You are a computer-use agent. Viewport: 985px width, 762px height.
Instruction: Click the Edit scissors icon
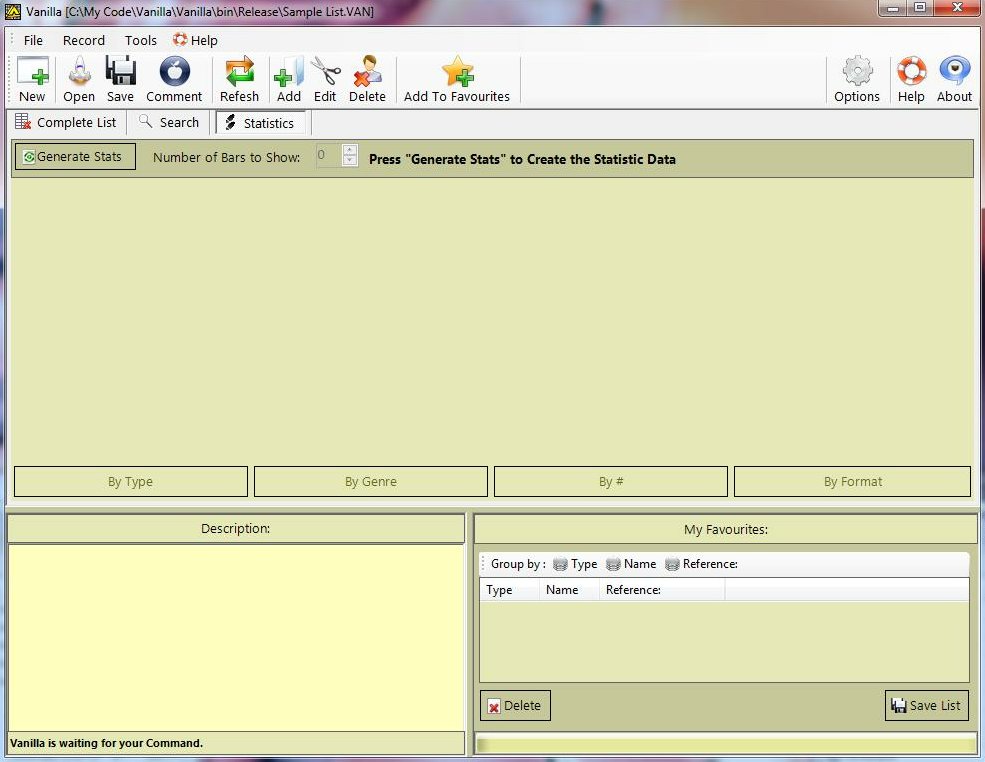(x=325, y=73)
